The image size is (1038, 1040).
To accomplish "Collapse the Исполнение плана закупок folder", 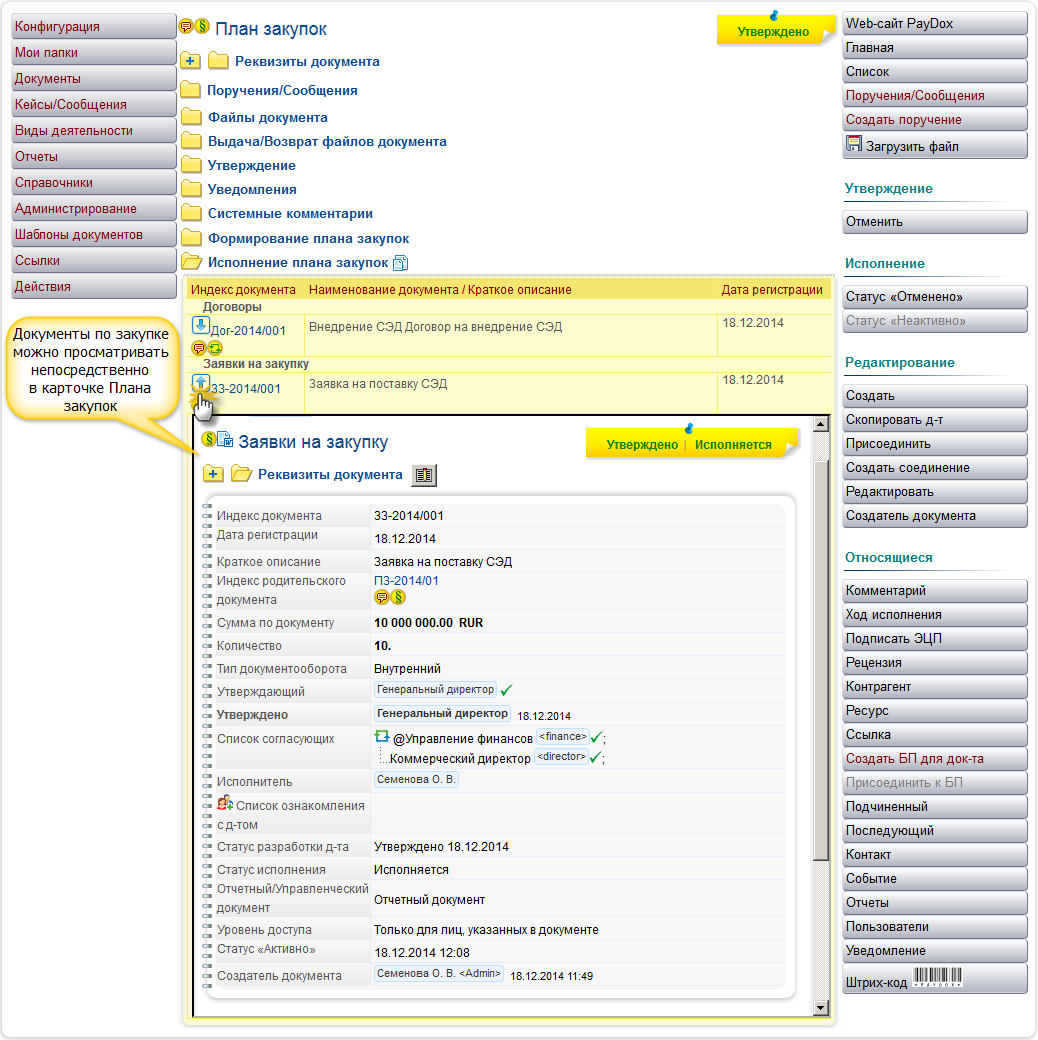I will point(191,263).
